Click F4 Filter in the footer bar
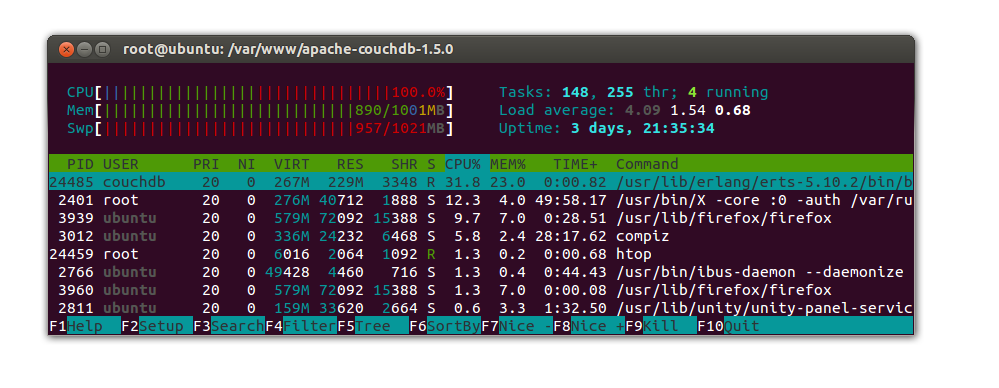This screenshot has width=999, height=388. tap(301, 326)
